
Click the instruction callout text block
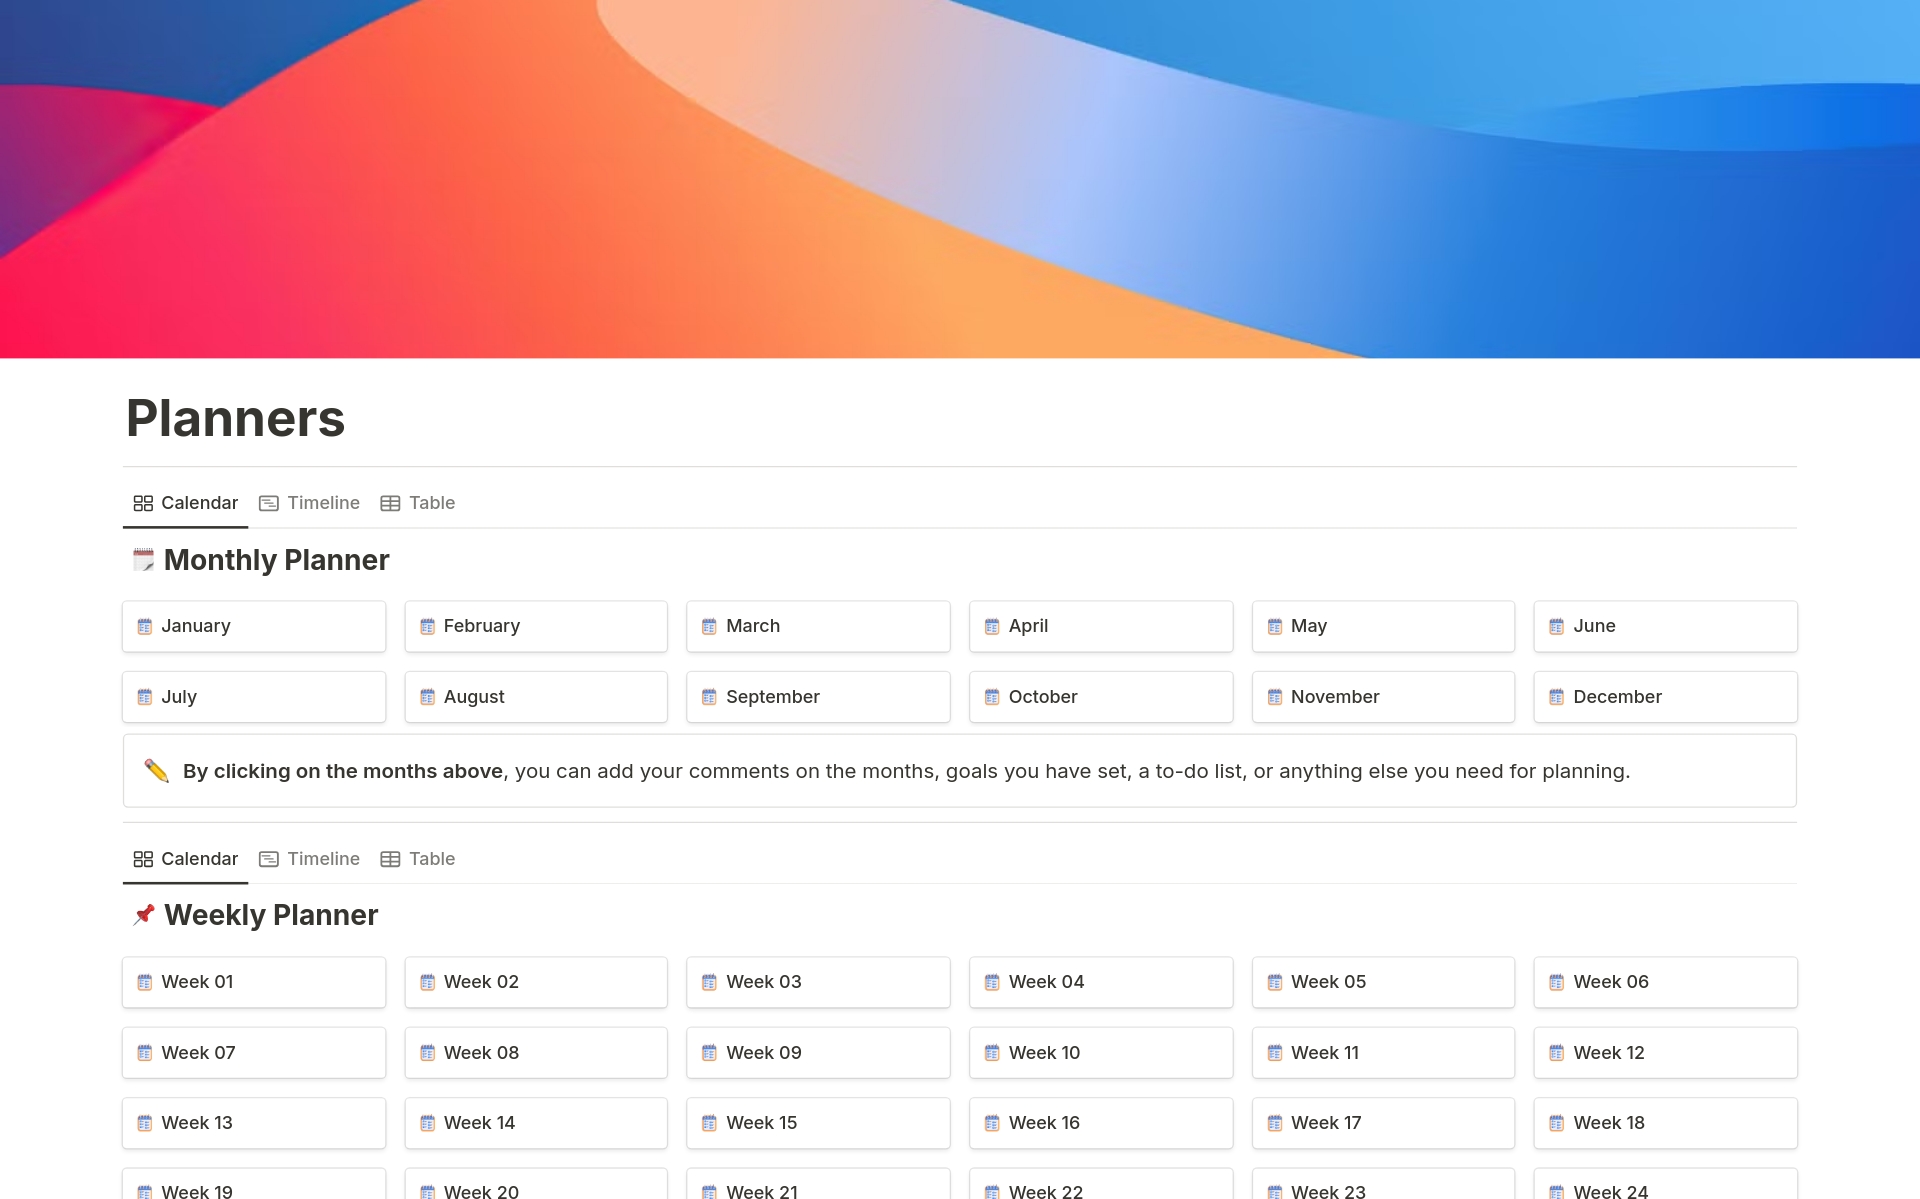pyautogui.click(x=900, y=770)
